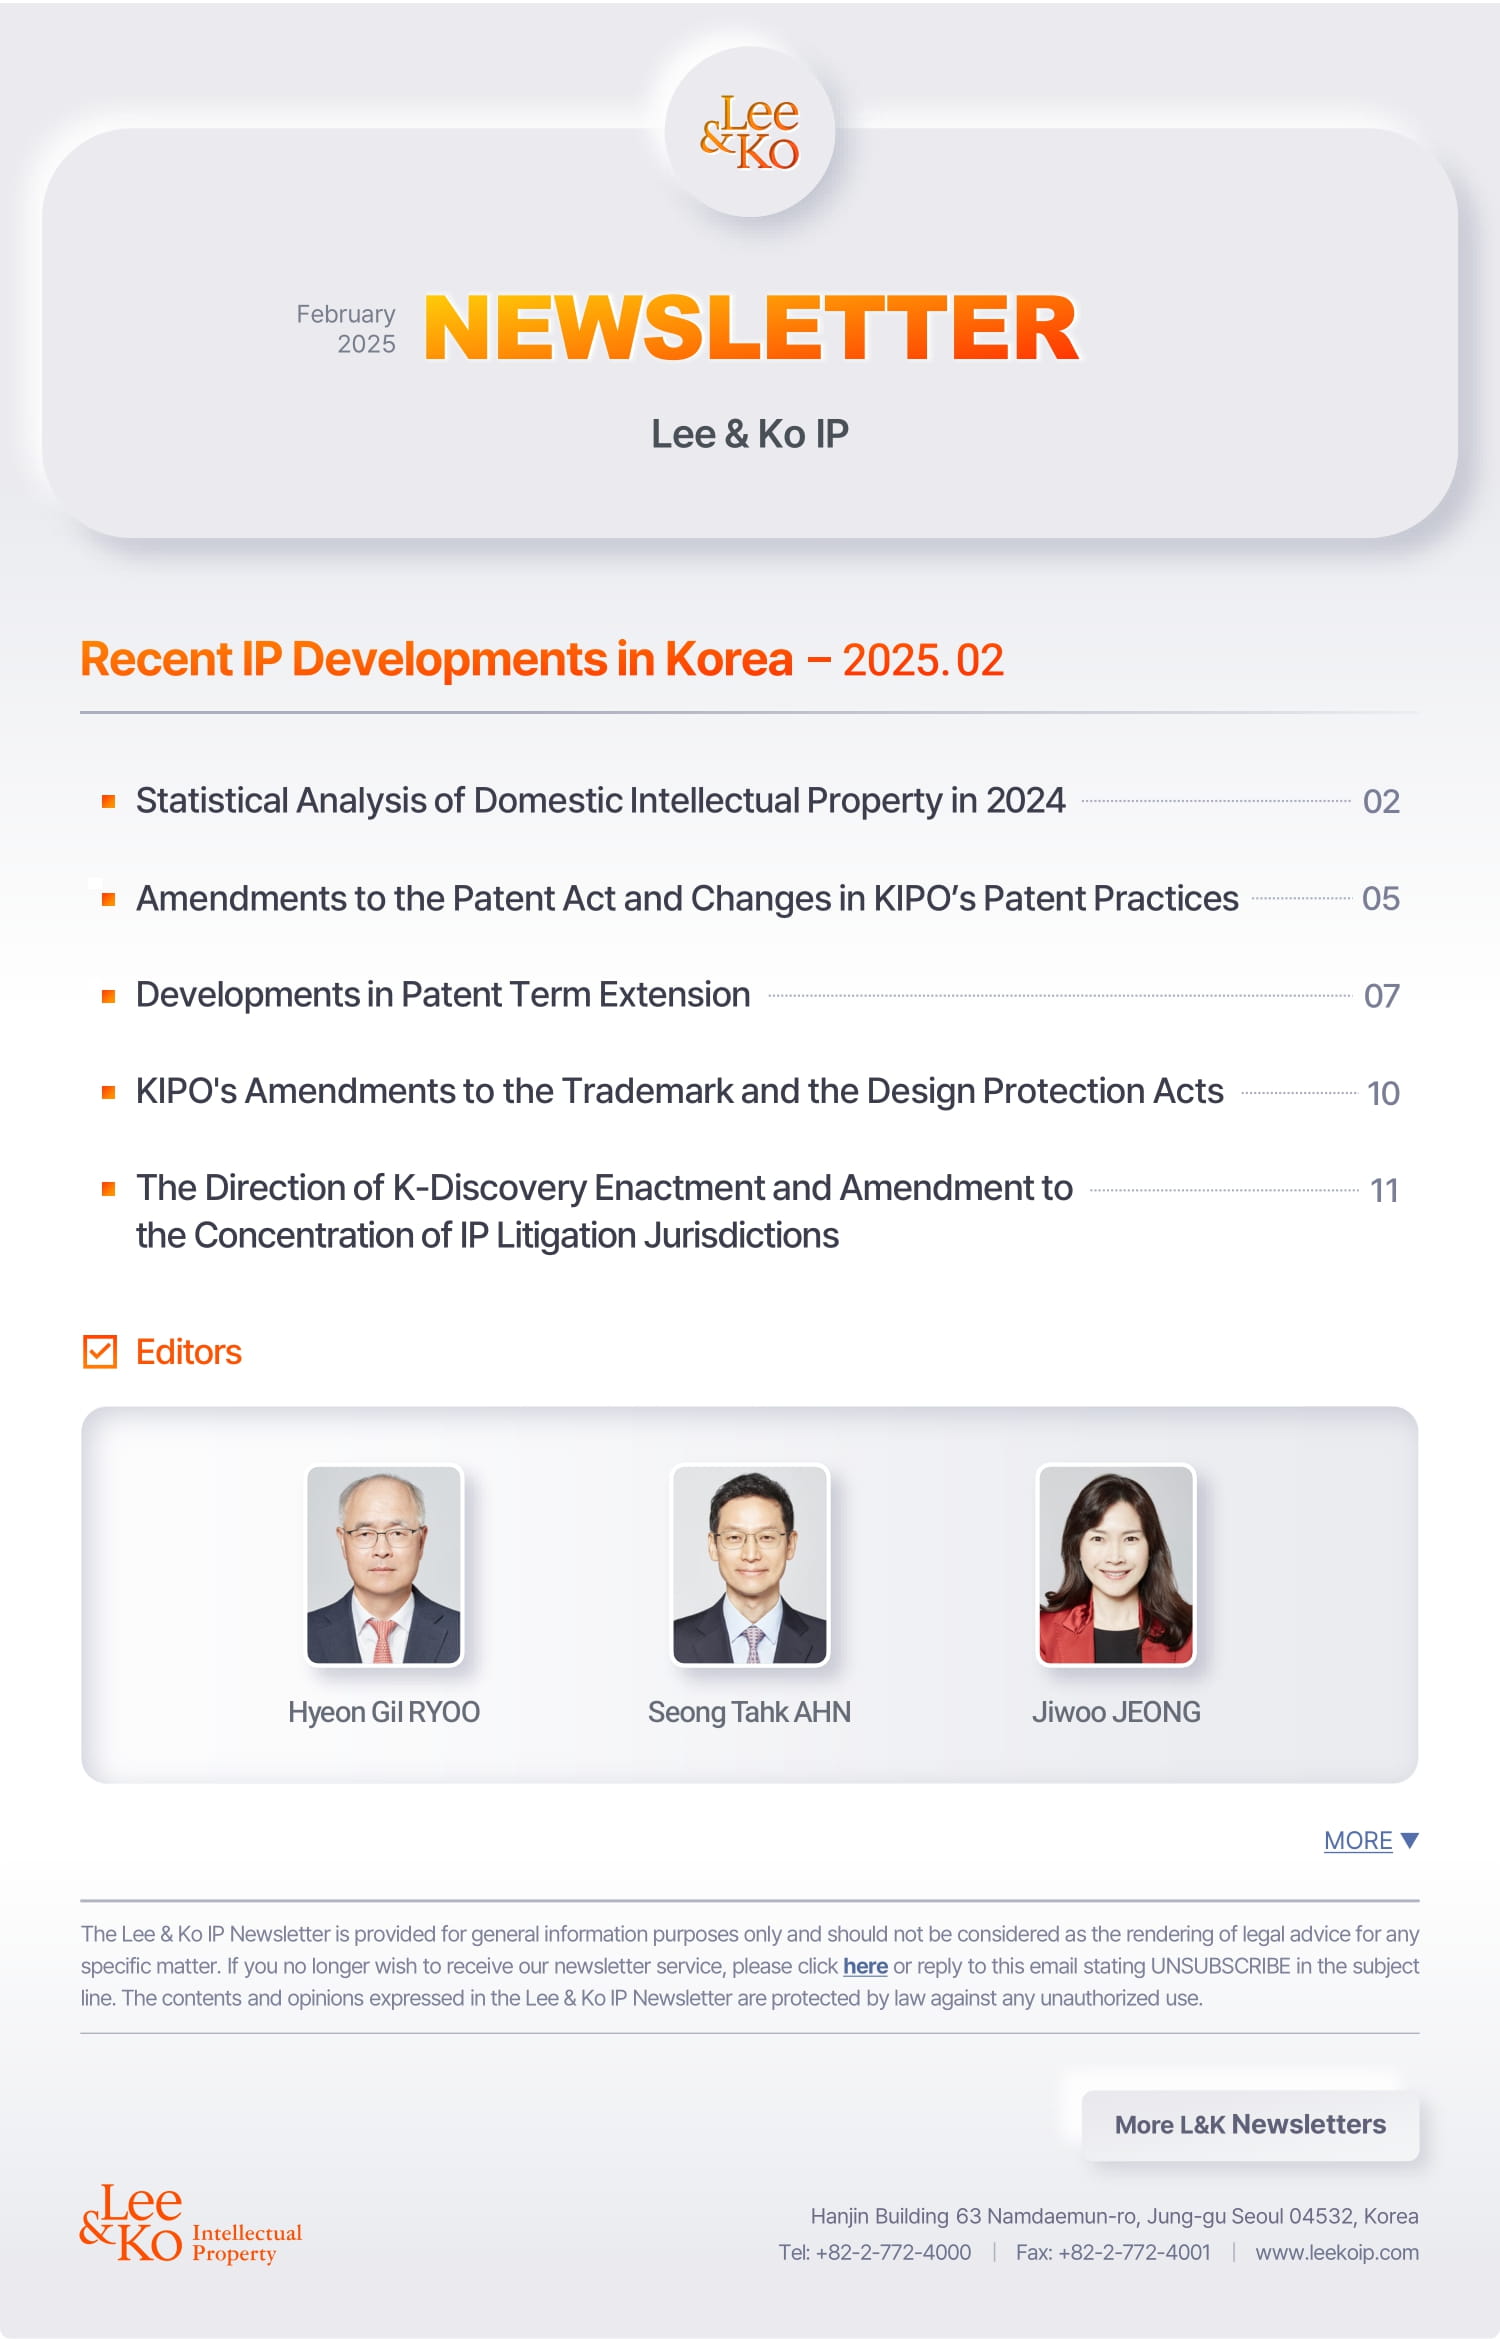Click the name Jiwoo JEONG

(x=1116, y=1712)
